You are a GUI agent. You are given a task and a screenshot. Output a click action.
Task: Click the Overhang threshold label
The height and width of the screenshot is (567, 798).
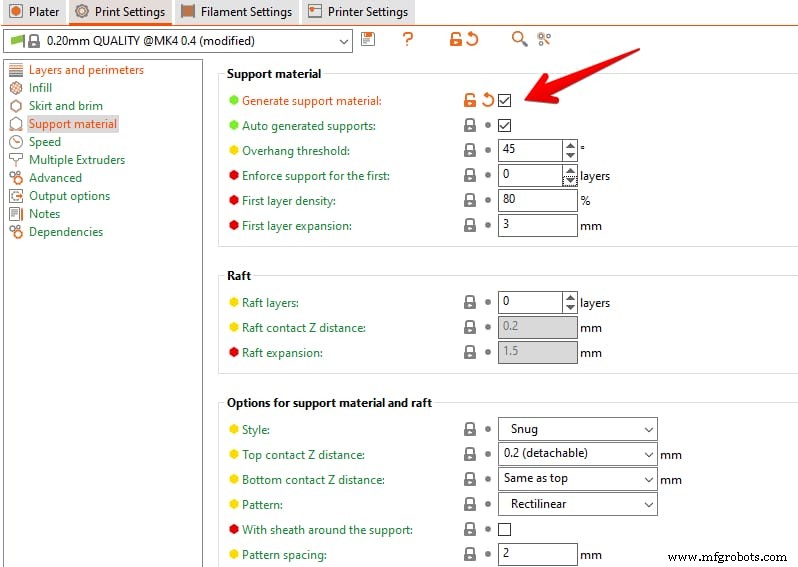[x=296, y=151]
